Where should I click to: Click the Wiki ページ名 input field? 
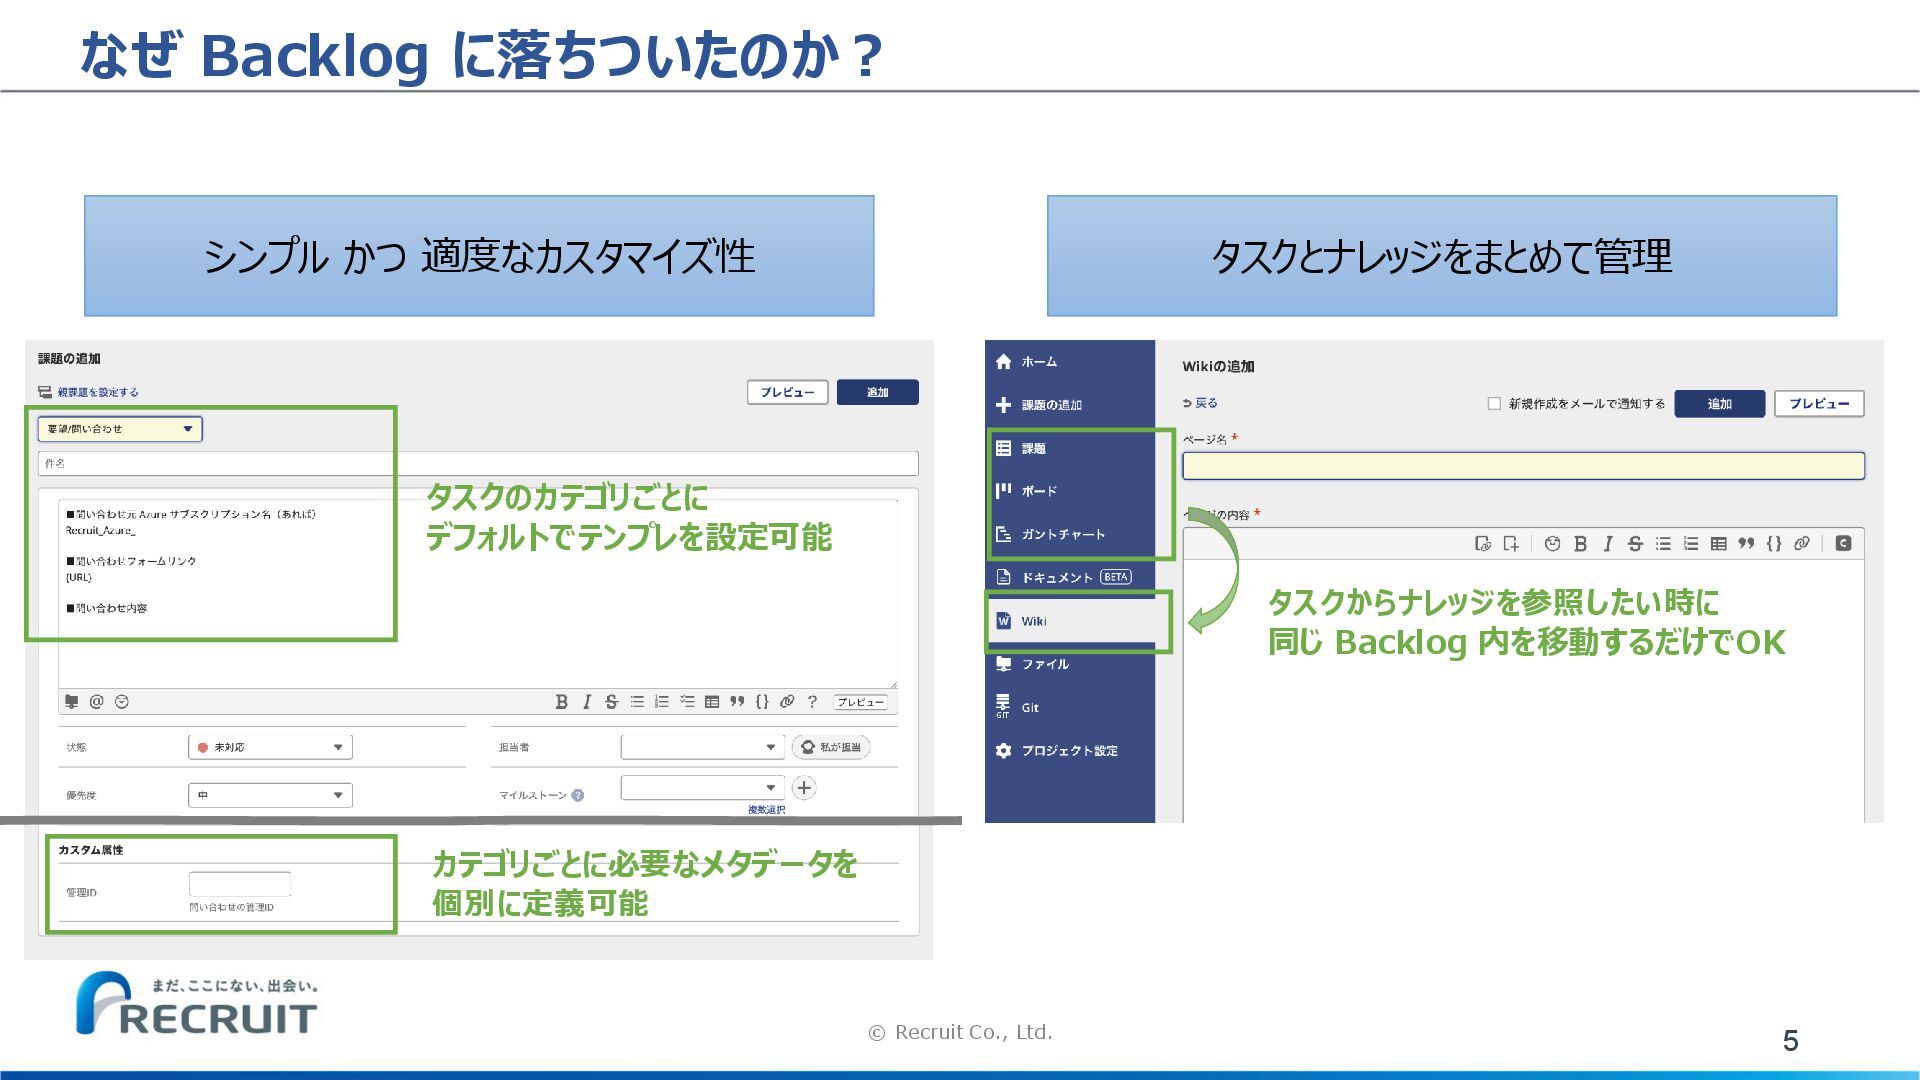[x=1523, y=466]
